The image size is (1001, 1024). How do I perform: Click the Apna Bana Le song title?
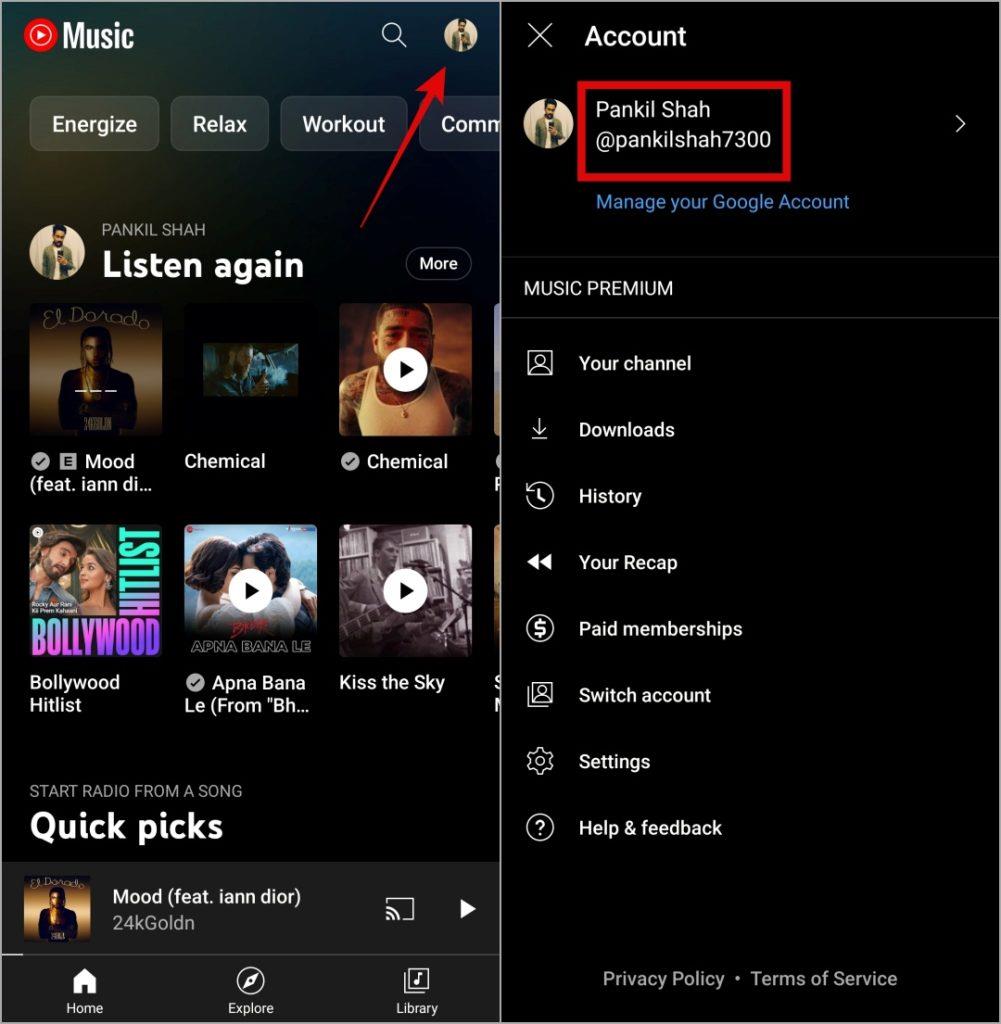[247, 694]
